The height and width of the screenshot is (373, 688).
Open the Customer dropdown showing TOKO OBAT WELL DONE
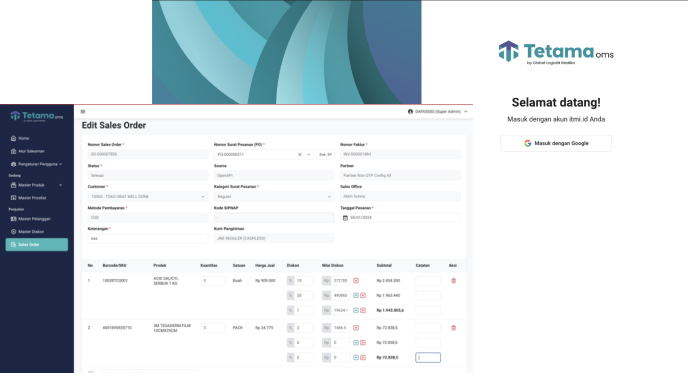coord(147,197)
